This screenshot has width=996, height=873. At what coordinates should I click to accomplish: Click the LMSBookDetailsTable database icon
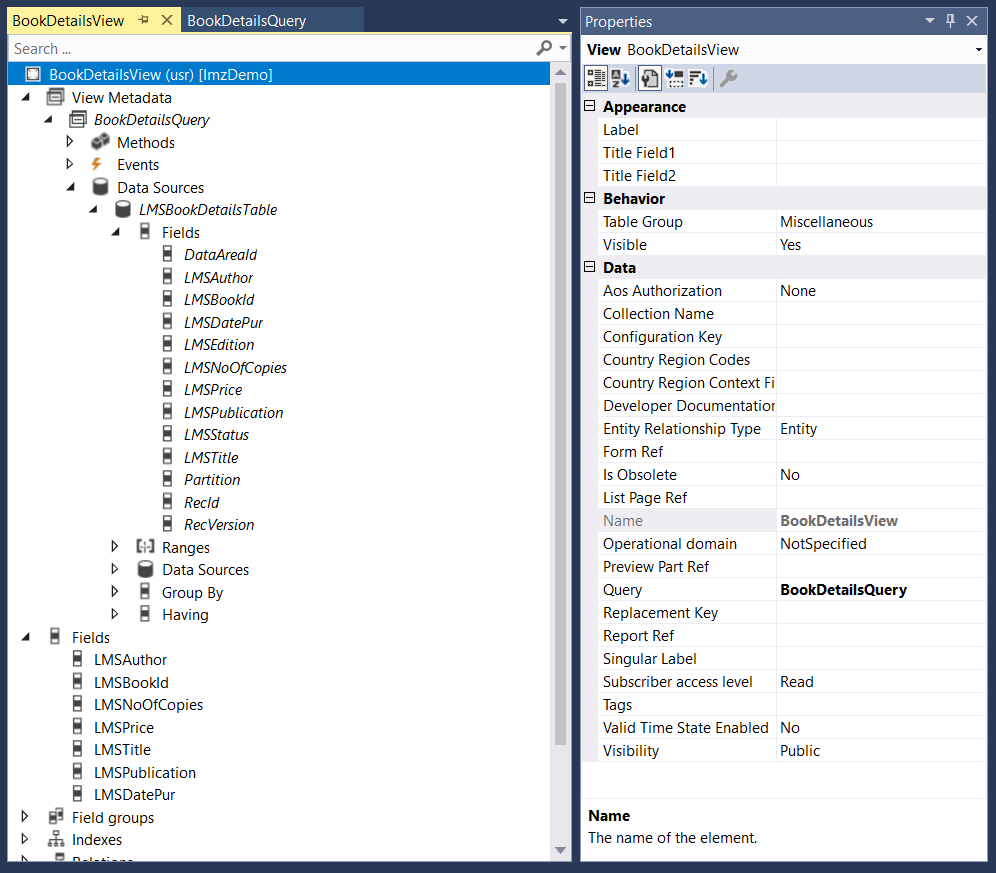(122, 210)
